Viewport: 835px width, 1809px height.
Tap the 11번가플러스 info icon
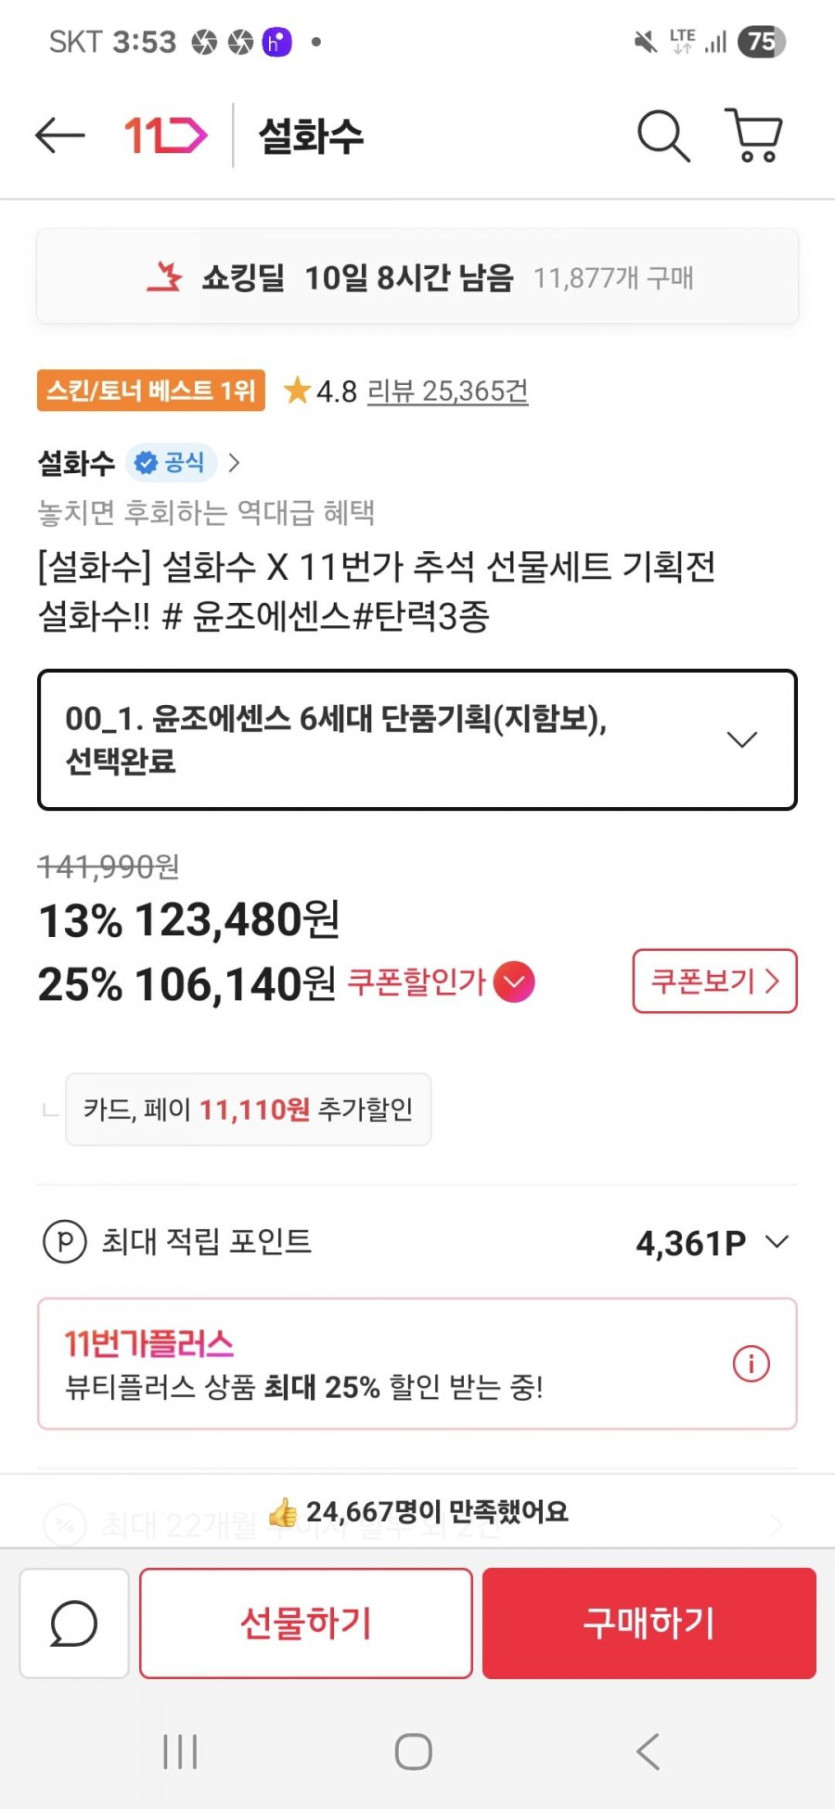pos(751,1363)
